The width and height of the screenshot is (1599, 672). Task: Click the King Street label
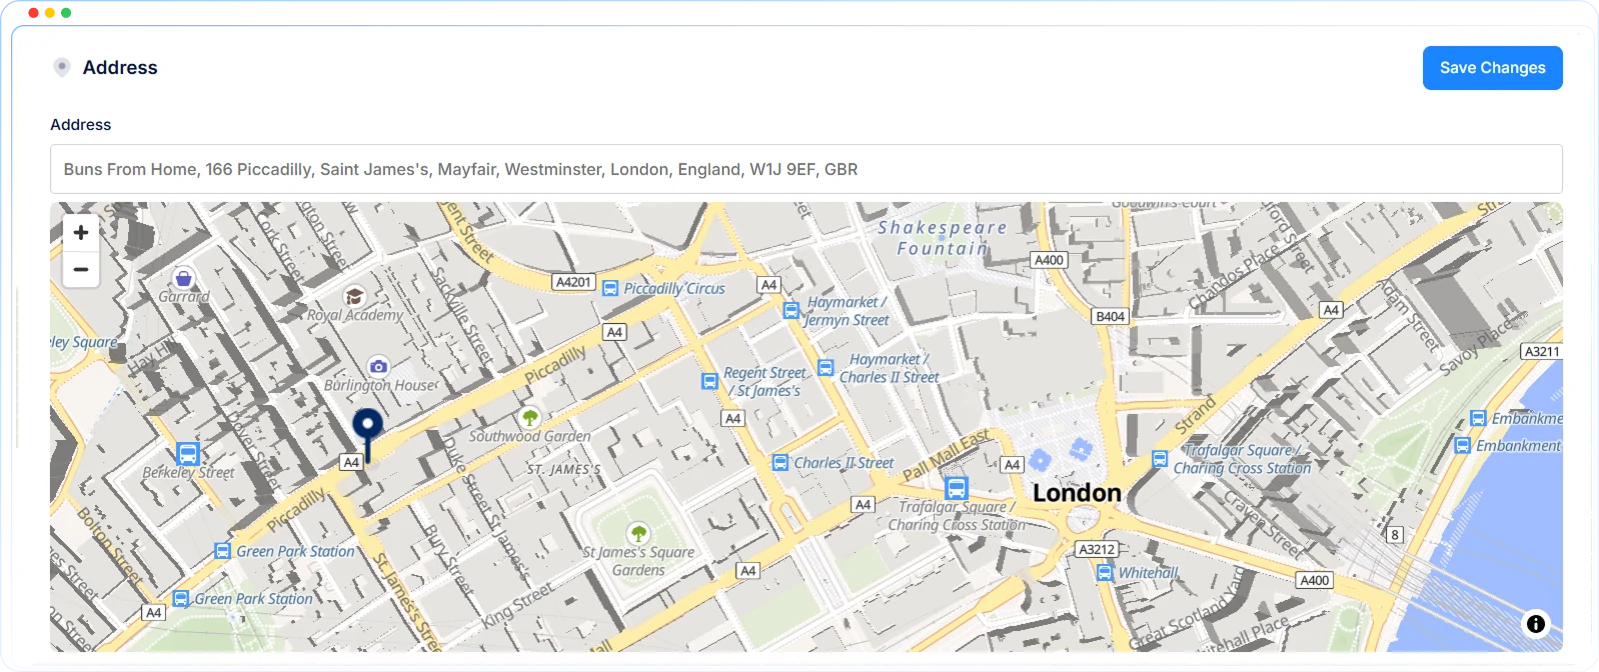517,606
